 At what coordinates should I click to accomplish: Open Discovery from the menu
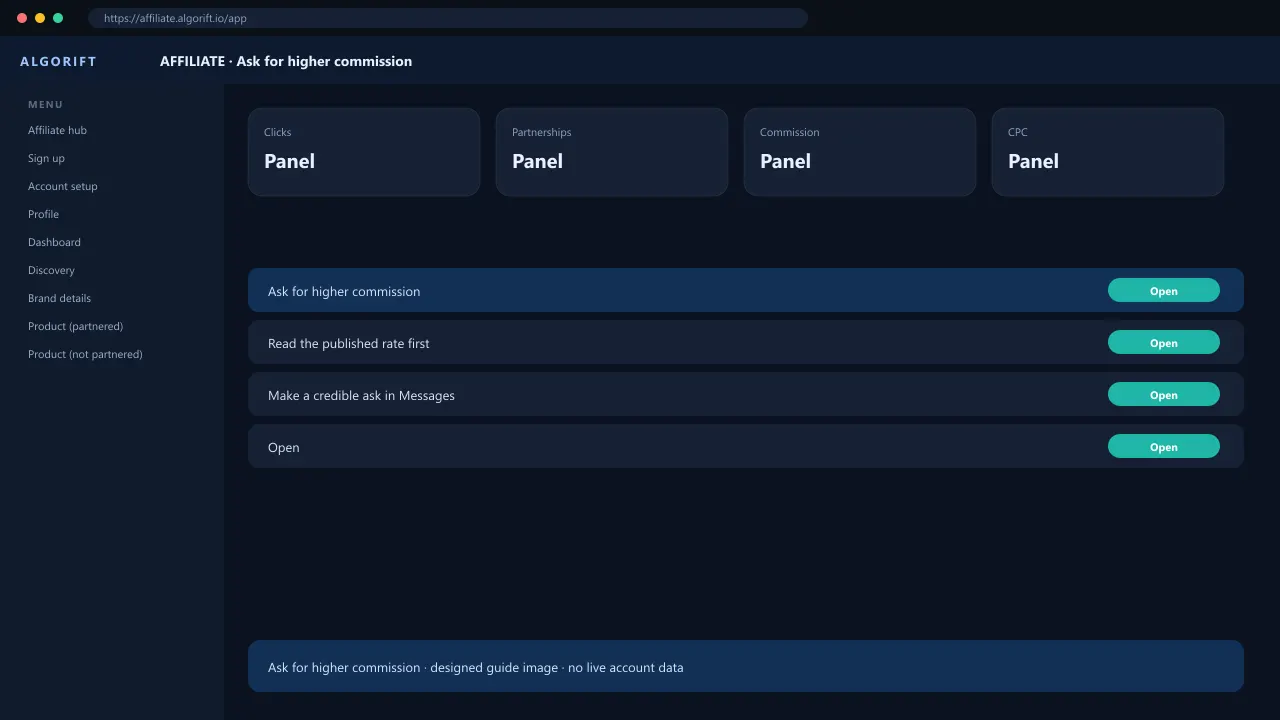coord(51,270)
